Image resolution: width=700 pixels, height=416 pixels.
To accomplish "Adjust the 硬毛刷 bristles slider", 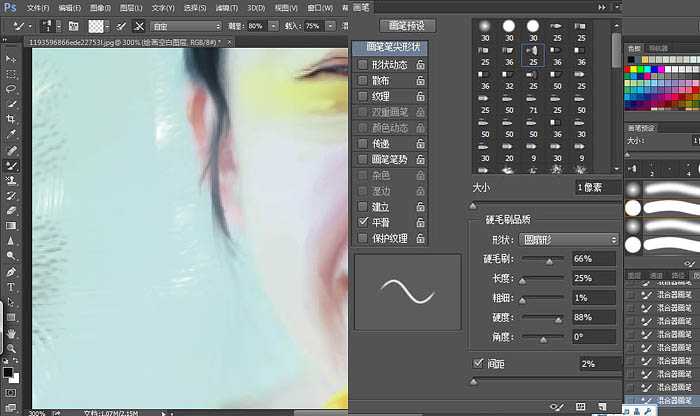I will click(549, 260).
